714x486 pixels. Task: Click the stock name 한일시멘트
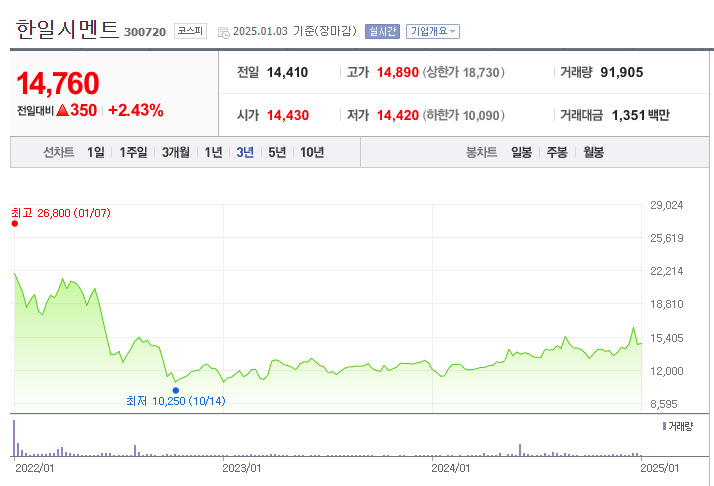(67, 30)
